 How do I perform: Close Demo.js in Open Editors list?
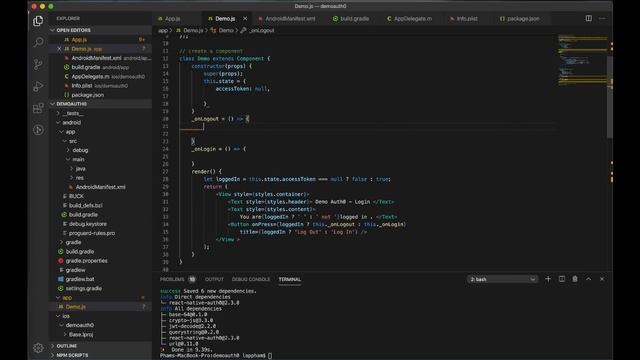click(59, 49)
